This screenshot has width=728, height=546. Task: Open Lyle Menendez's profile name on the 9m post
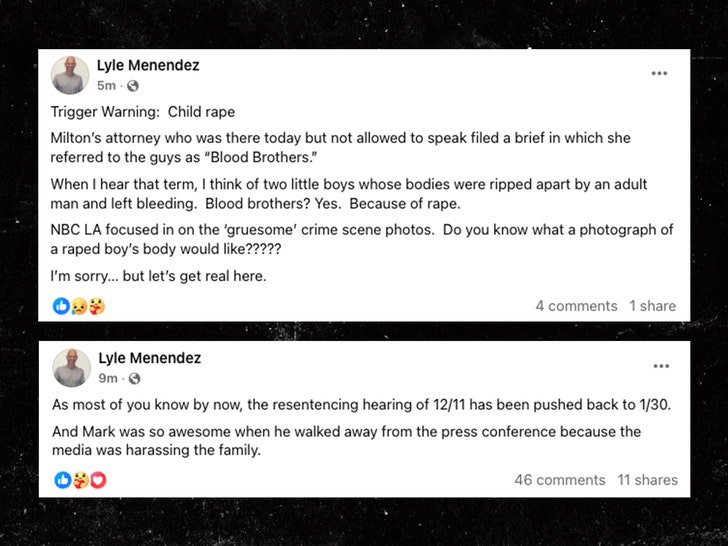(149, 358)
